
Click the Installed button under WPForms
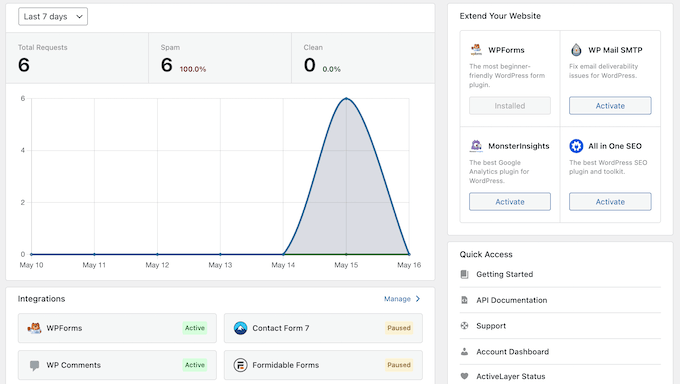510,105
